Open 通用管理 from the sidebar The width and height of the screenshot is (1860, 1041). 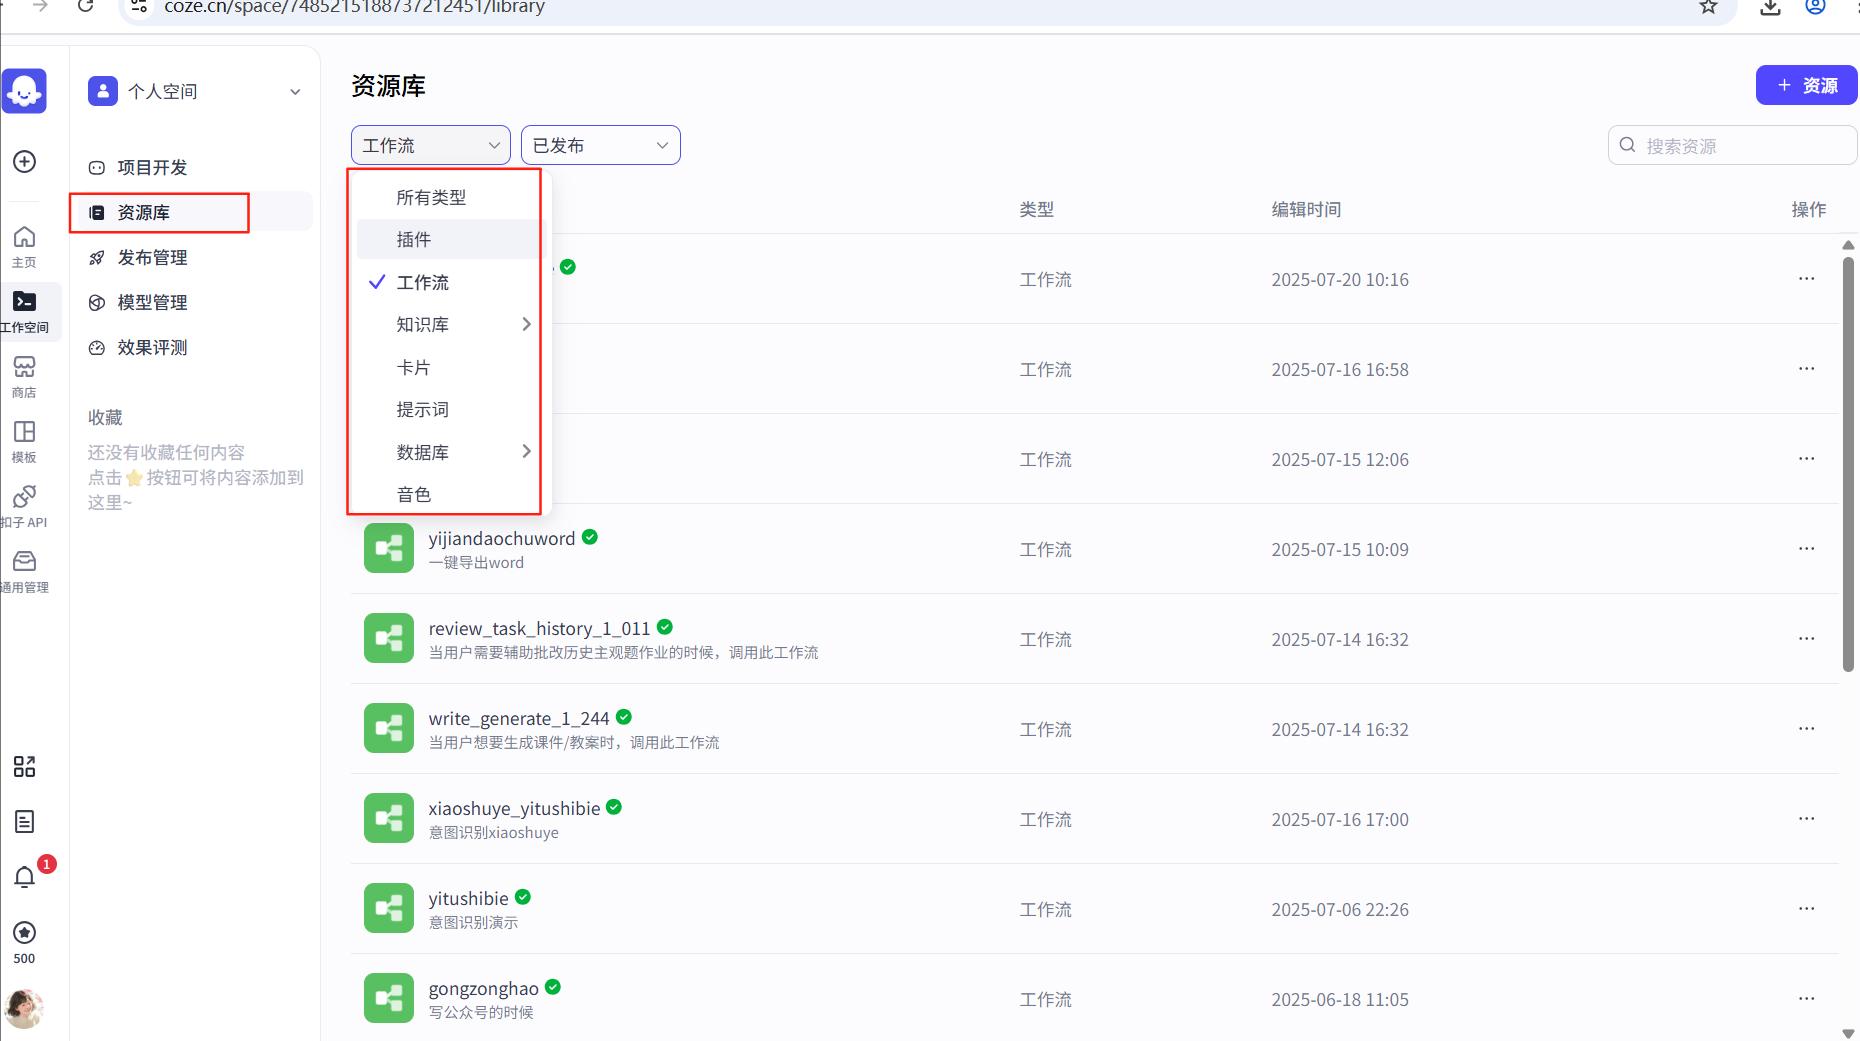pyautogui.click(x=24, y=568)
